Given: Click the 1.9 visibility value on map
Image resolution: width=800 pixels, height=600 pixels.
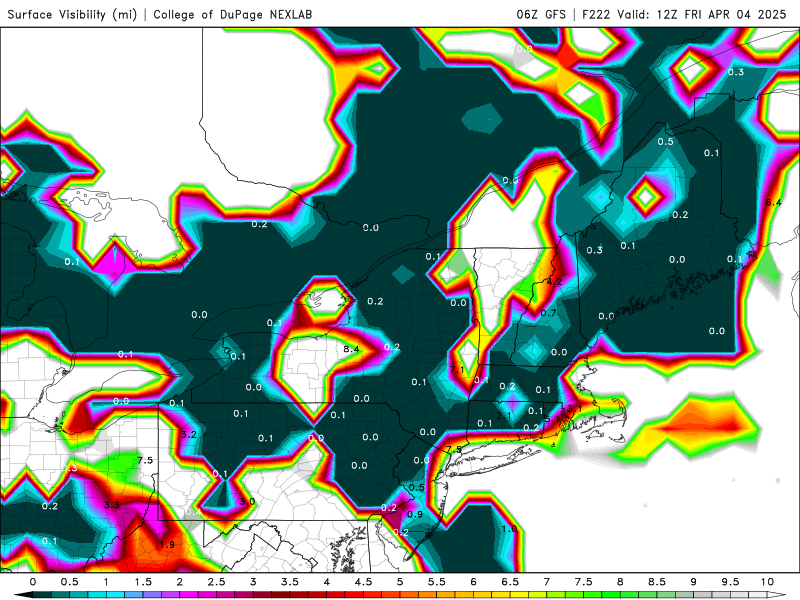Looking at the screenshot, I should [x=167, y=545].
